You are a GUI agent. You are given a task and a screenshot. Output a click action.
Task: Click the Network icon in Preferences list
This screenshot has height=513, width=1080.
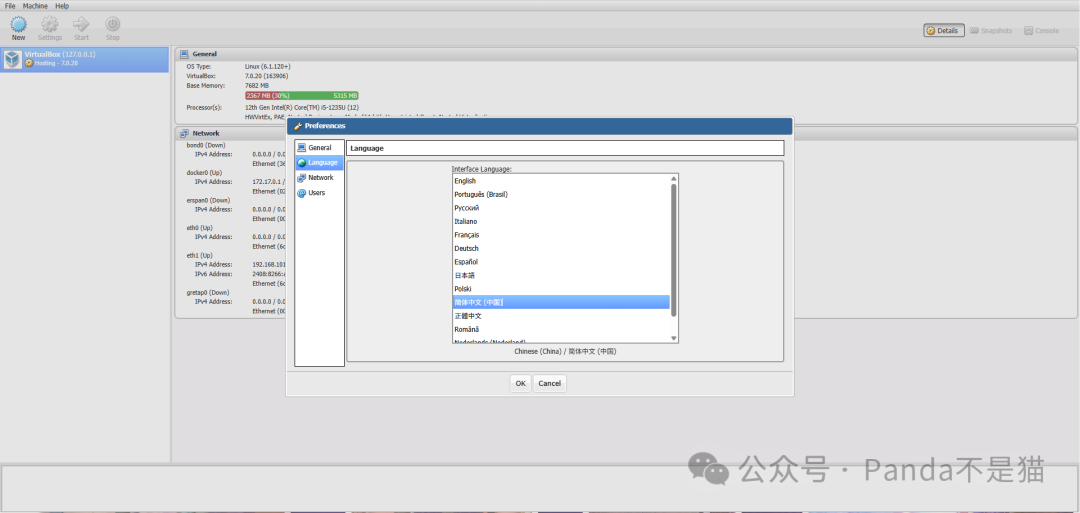tap(302, 178)
